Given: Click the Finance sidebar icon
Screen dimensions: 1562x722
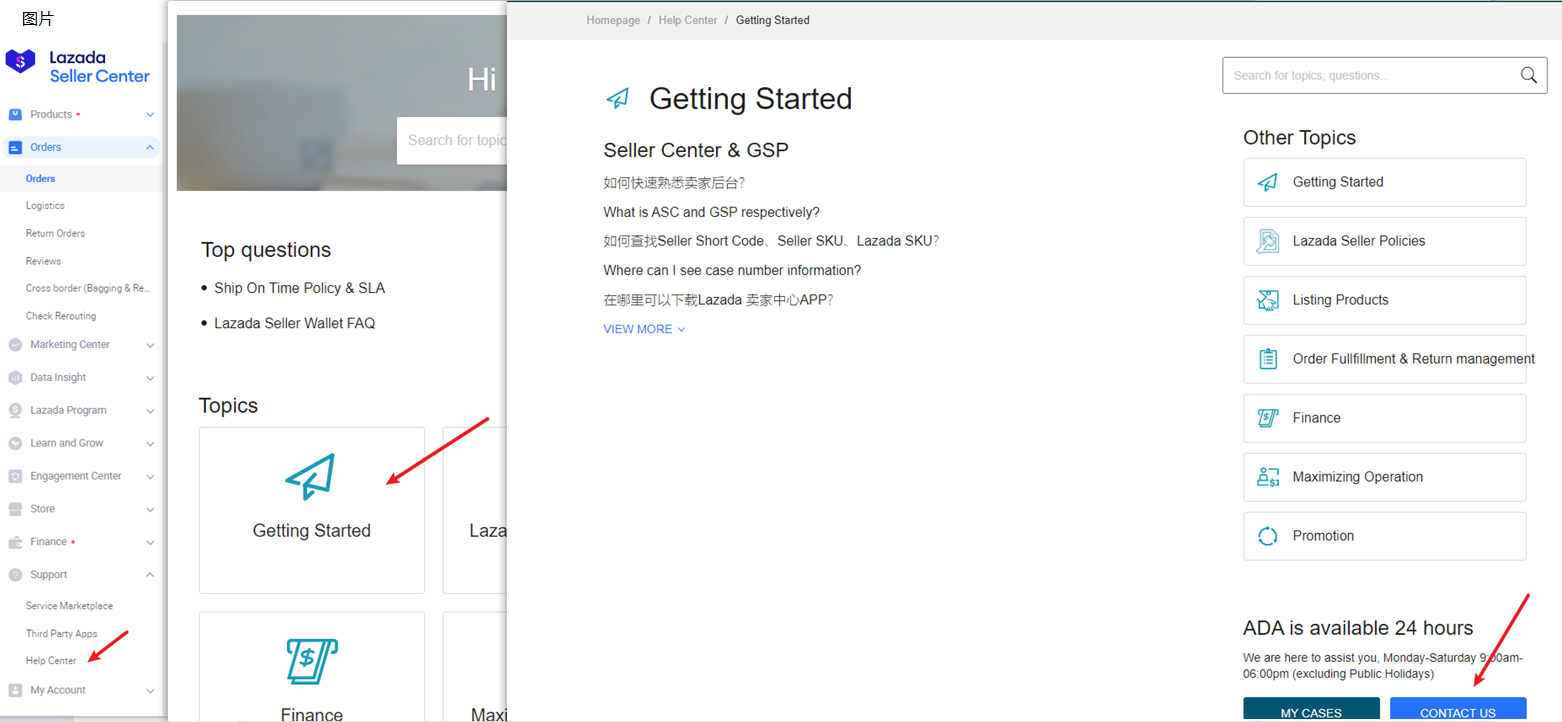Looking at the screenshot, I should pyautogui.click(x=15, y=542).
